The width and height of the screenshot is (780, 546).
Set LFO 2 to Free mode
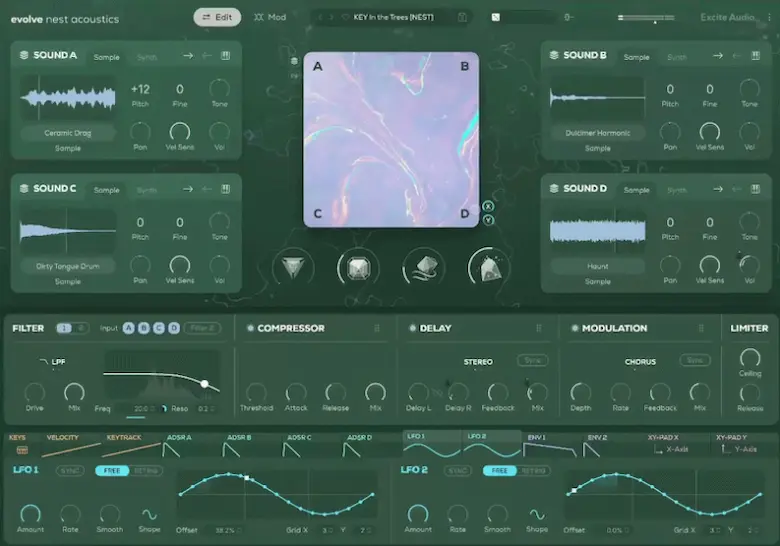pyautogui.click(x=499, y=470)
